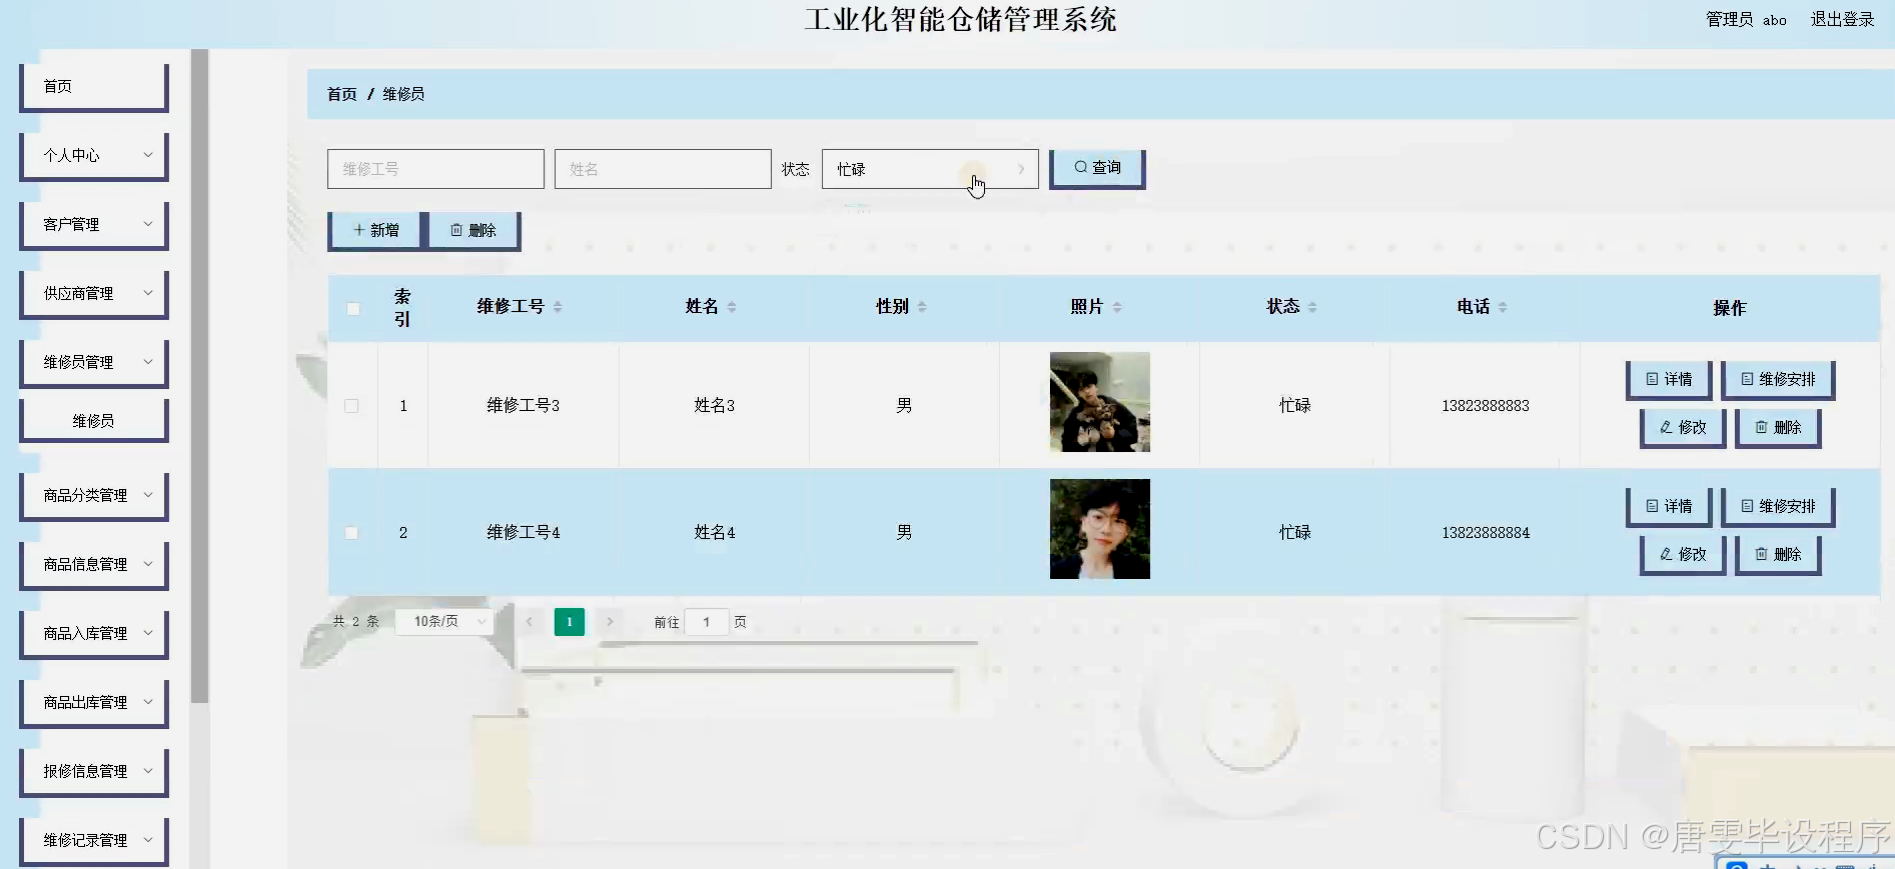Screen dimensions: 1895x869
Task: Expand 商品出库管理 sidebar menu
Action: tap(94, 702)
